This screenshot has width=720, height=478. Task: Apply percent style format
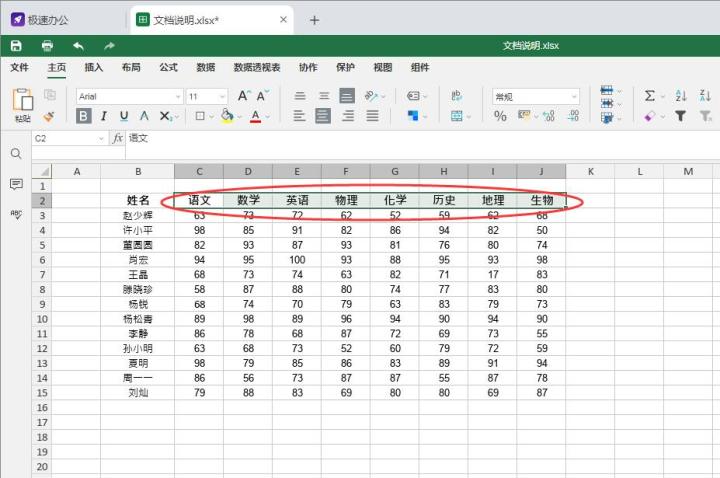[500, 116]
